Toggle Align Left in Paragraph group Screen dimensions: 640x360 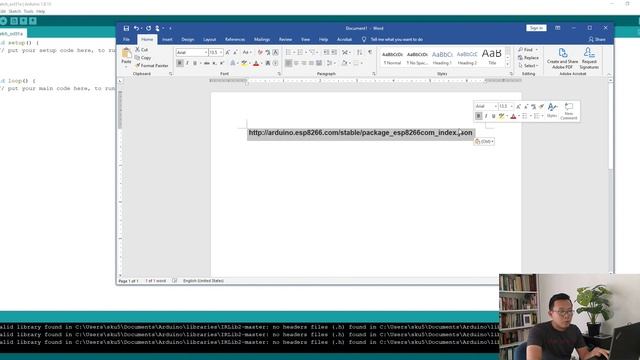point(289,63)
